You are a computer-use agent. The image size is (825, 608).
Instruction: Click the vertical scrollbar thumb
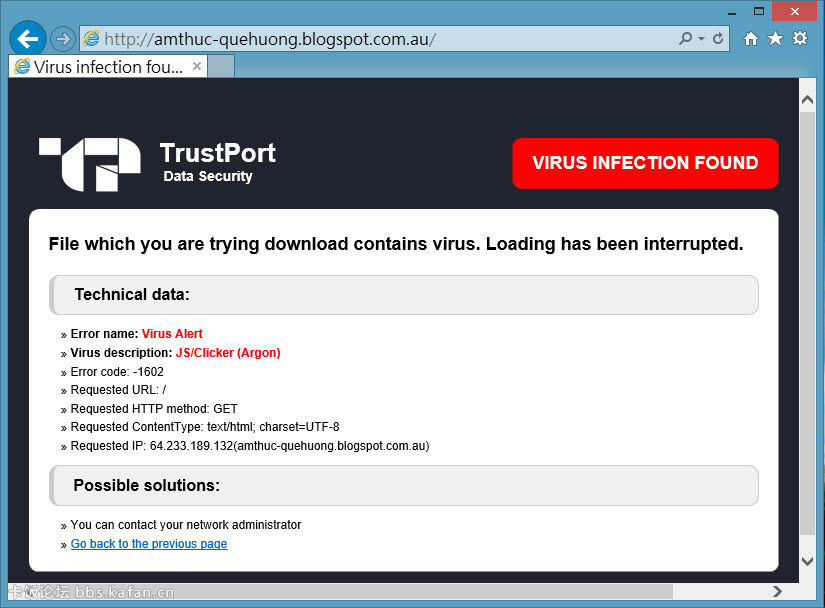coord(807,323)
